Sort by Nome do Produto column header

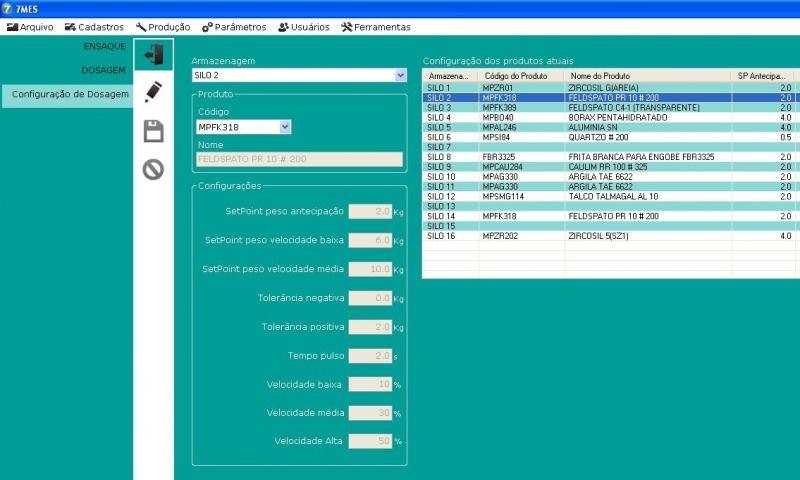(648, 76)
